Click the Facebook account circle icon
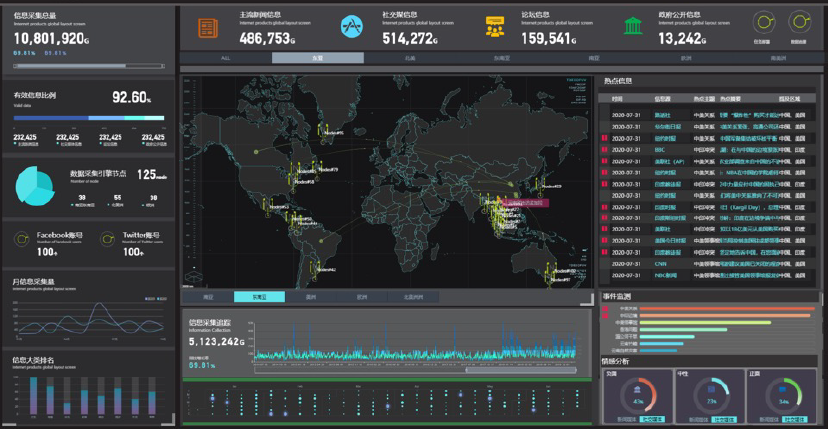This screenshot has height=429, width=829. (24, 239)
